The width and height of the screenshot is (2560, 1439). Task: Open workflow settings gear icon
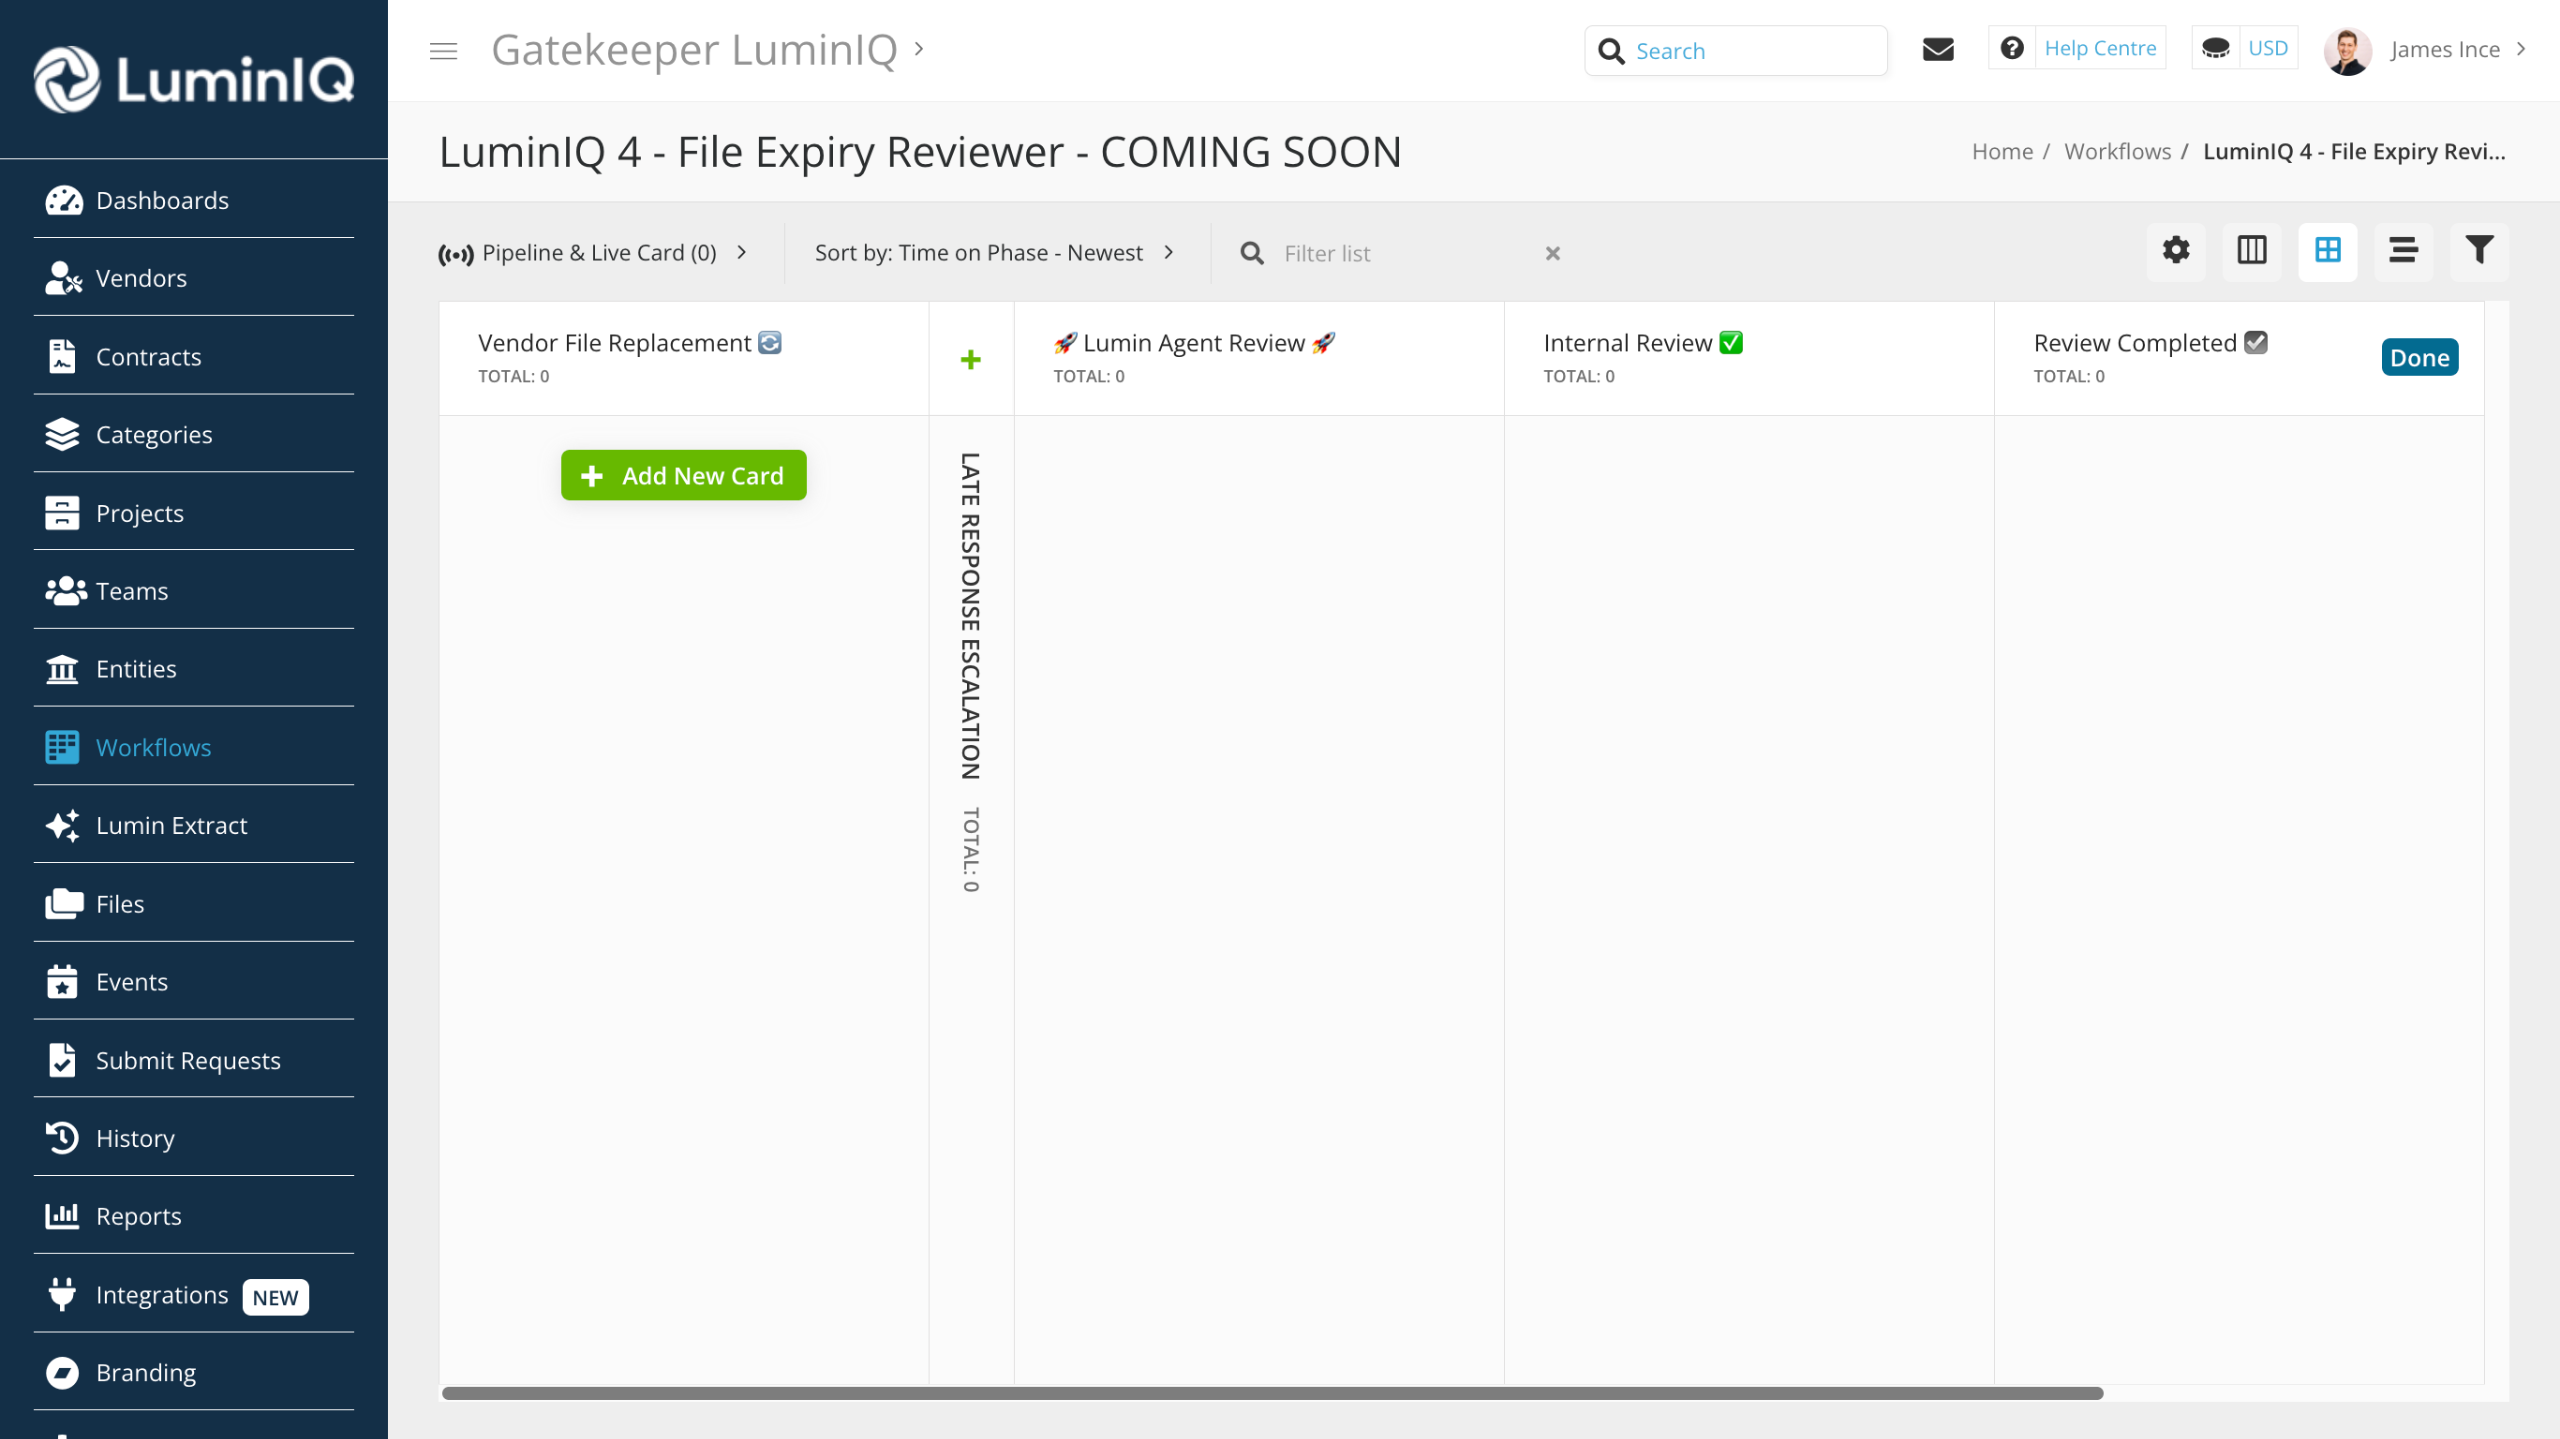2176,251
